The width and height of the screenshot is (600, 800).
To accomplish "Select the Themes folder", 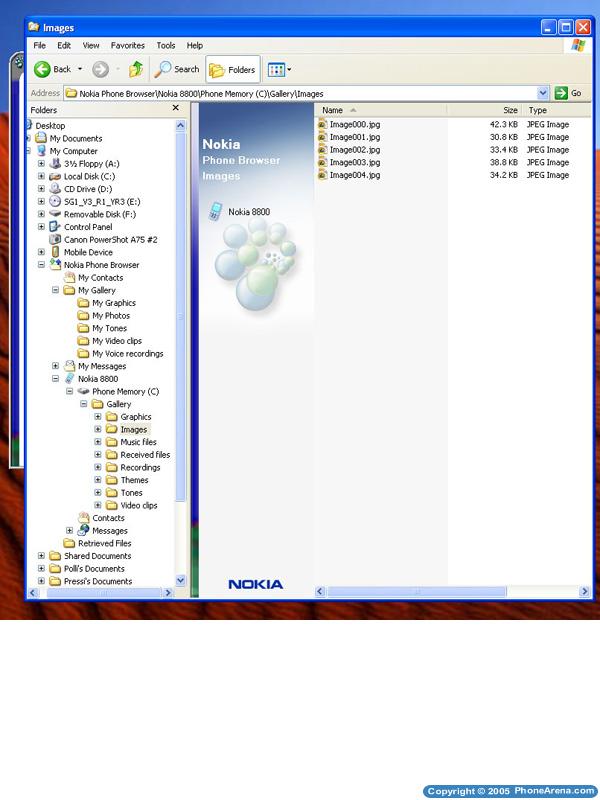I will click(127, 480).
